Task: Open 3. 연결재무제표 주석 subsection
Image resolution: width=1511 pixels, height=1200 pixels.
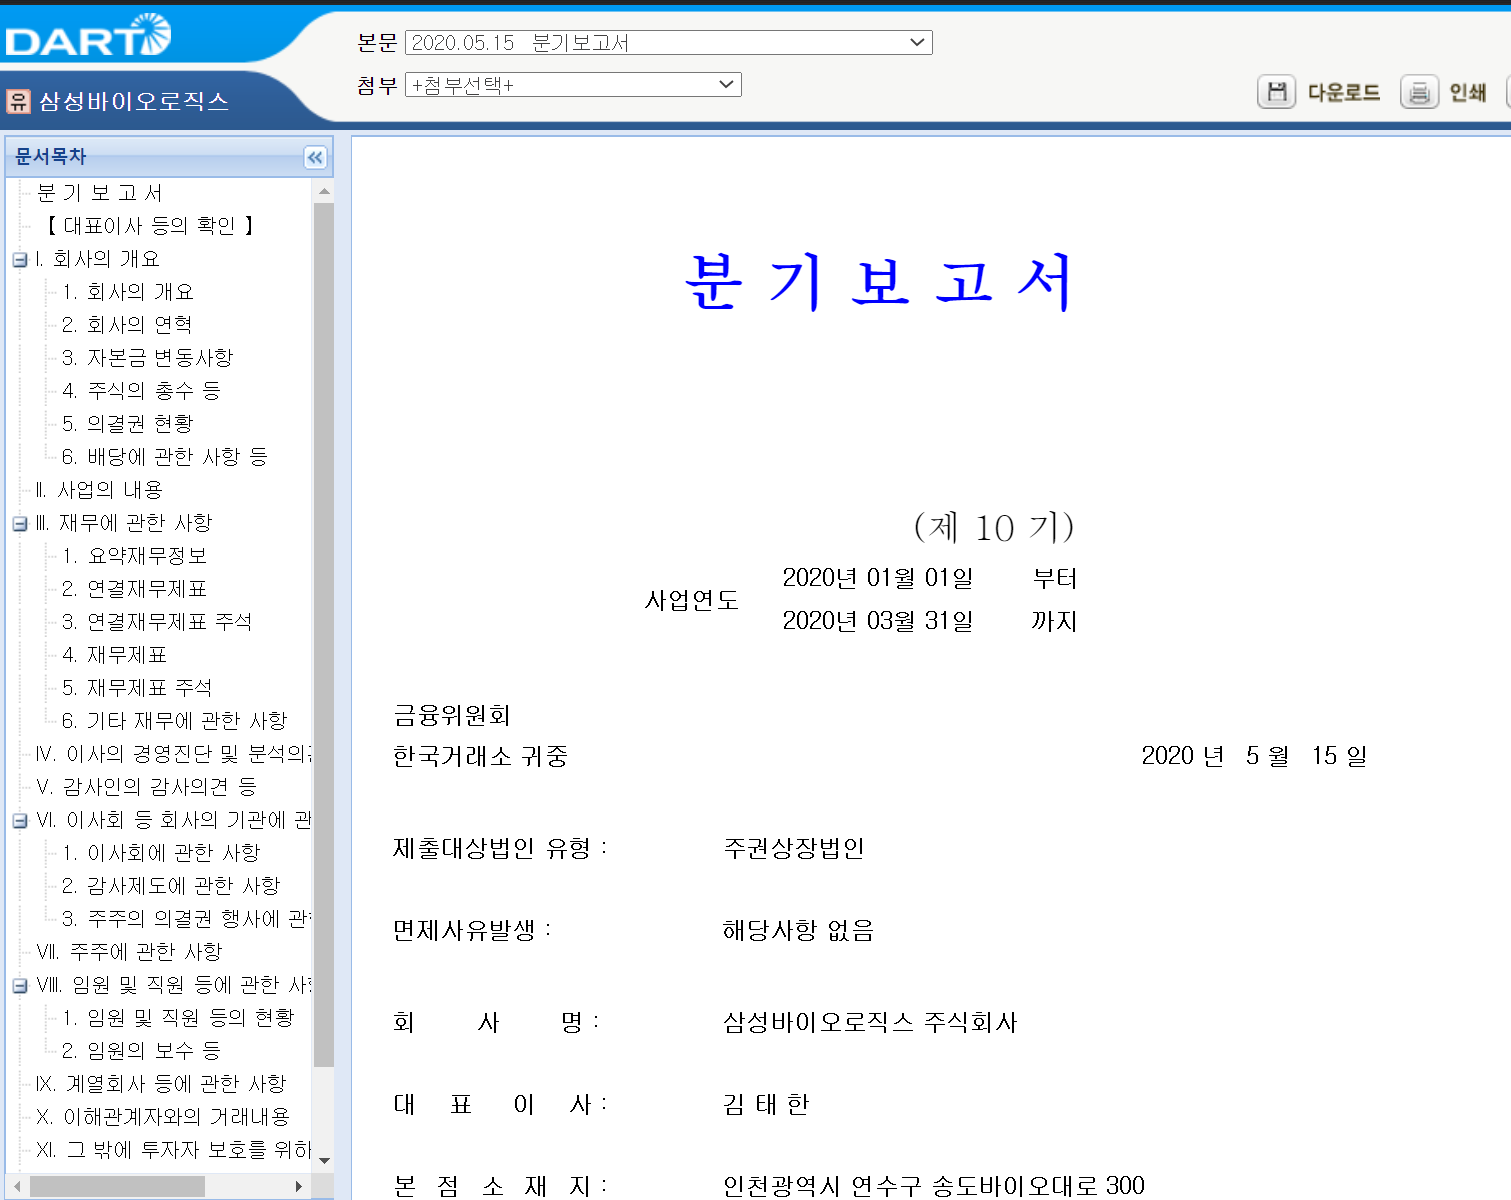Action: (x=156, y=622)
